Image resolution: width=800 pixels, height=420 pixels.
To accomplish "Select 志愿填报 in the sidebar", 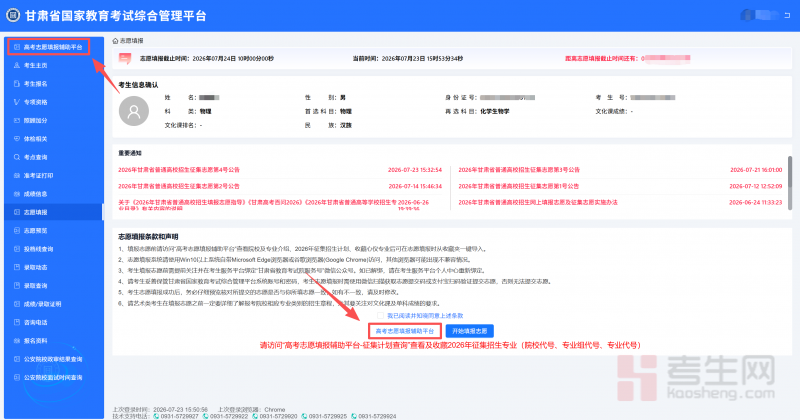I will click(54, 212).
